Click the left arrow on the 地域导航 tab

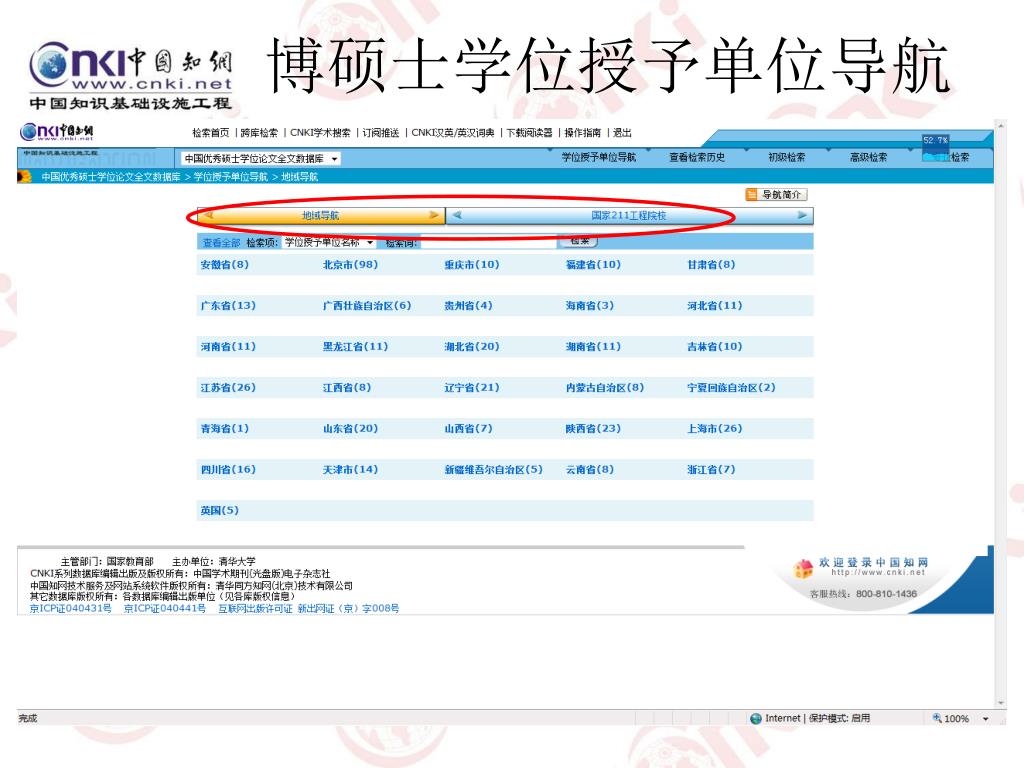[x=209, y=216]
